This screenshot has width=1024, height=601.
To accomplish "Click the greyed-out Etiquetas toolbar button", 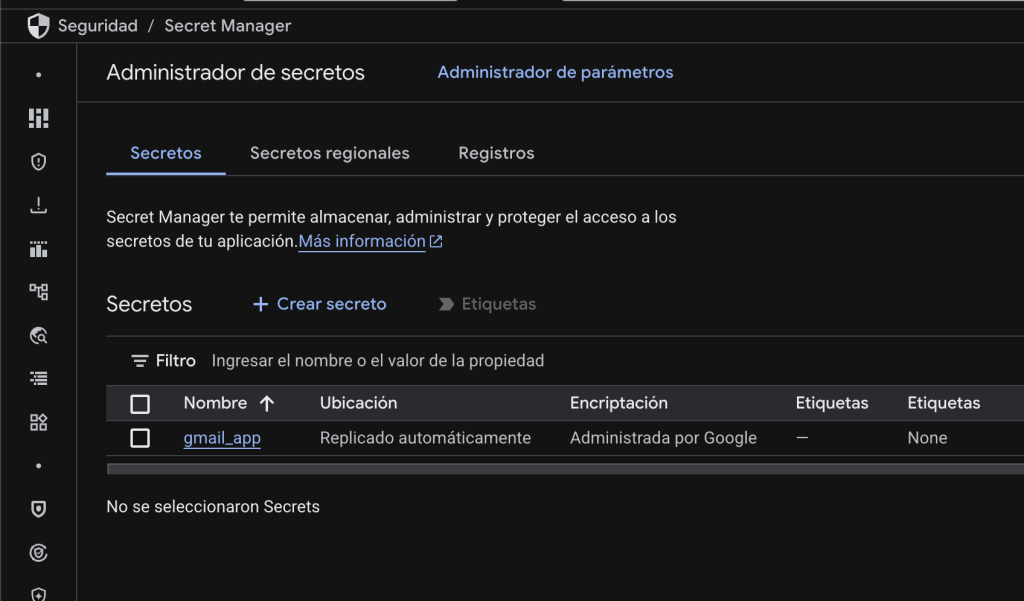I will tap(488, 304).
